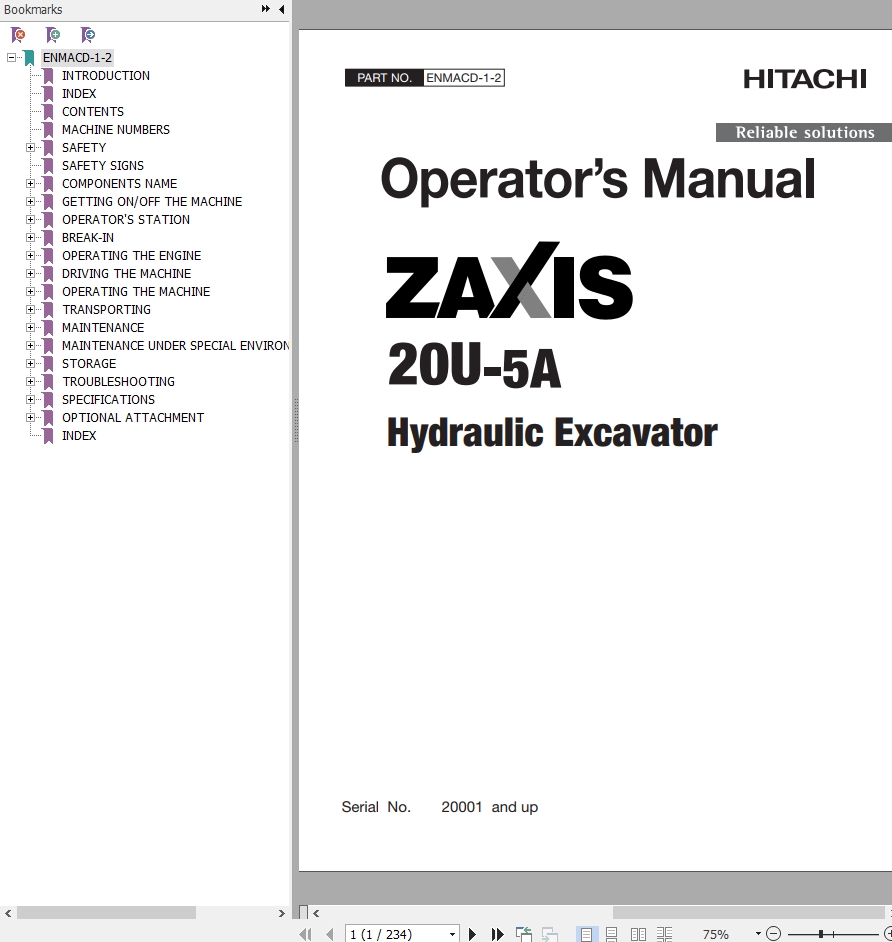Click the add new bookmark icon
The width and height of the screenshot is (892, 942).
click(53, 35)
